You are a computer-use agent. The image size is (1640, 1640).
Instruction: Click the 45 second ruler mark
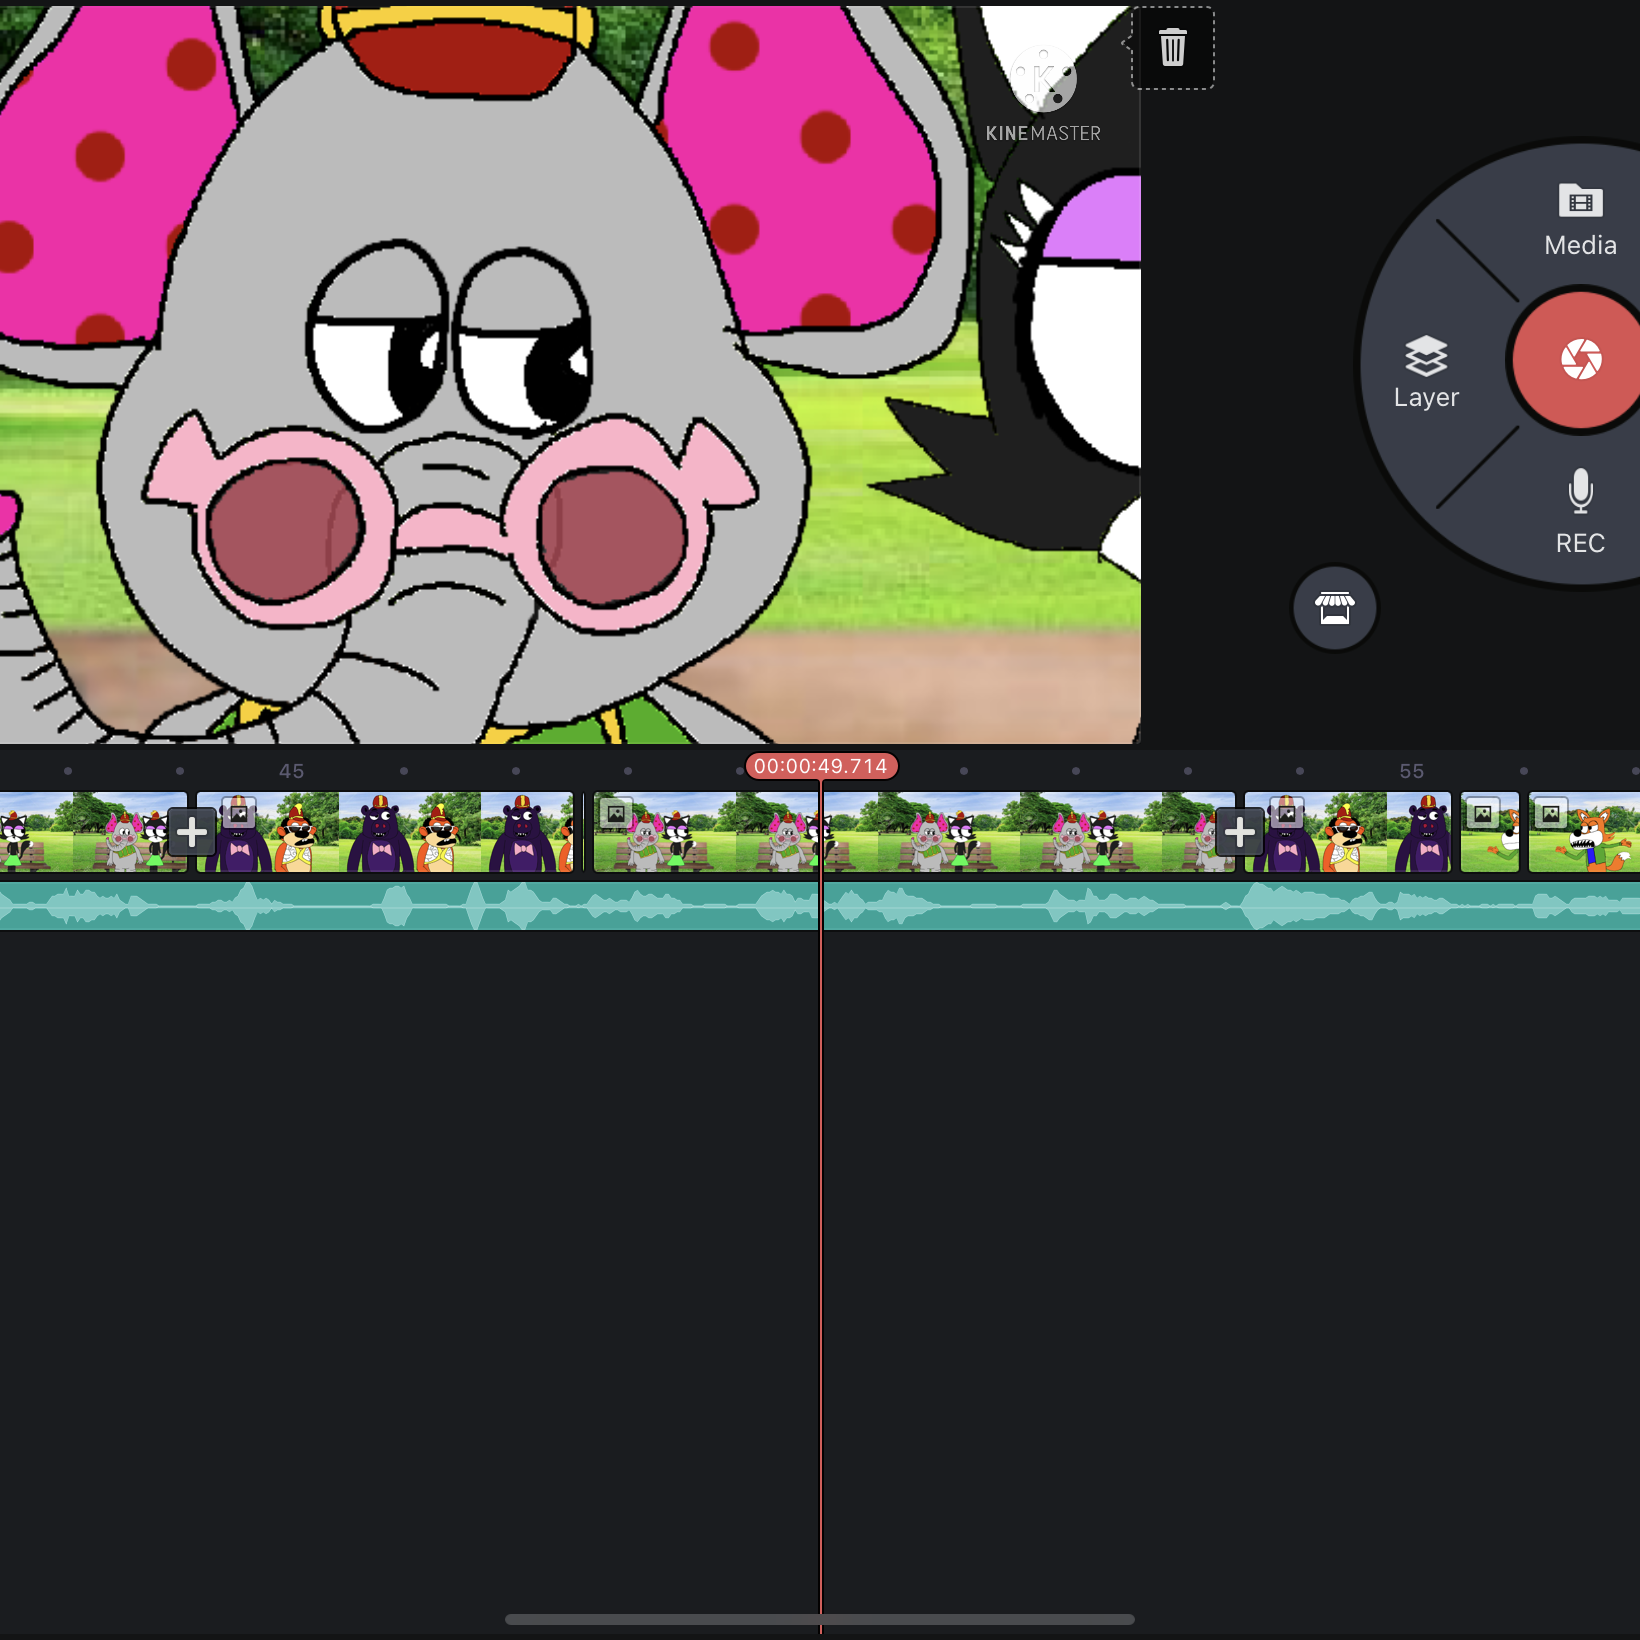pos(291,771)
